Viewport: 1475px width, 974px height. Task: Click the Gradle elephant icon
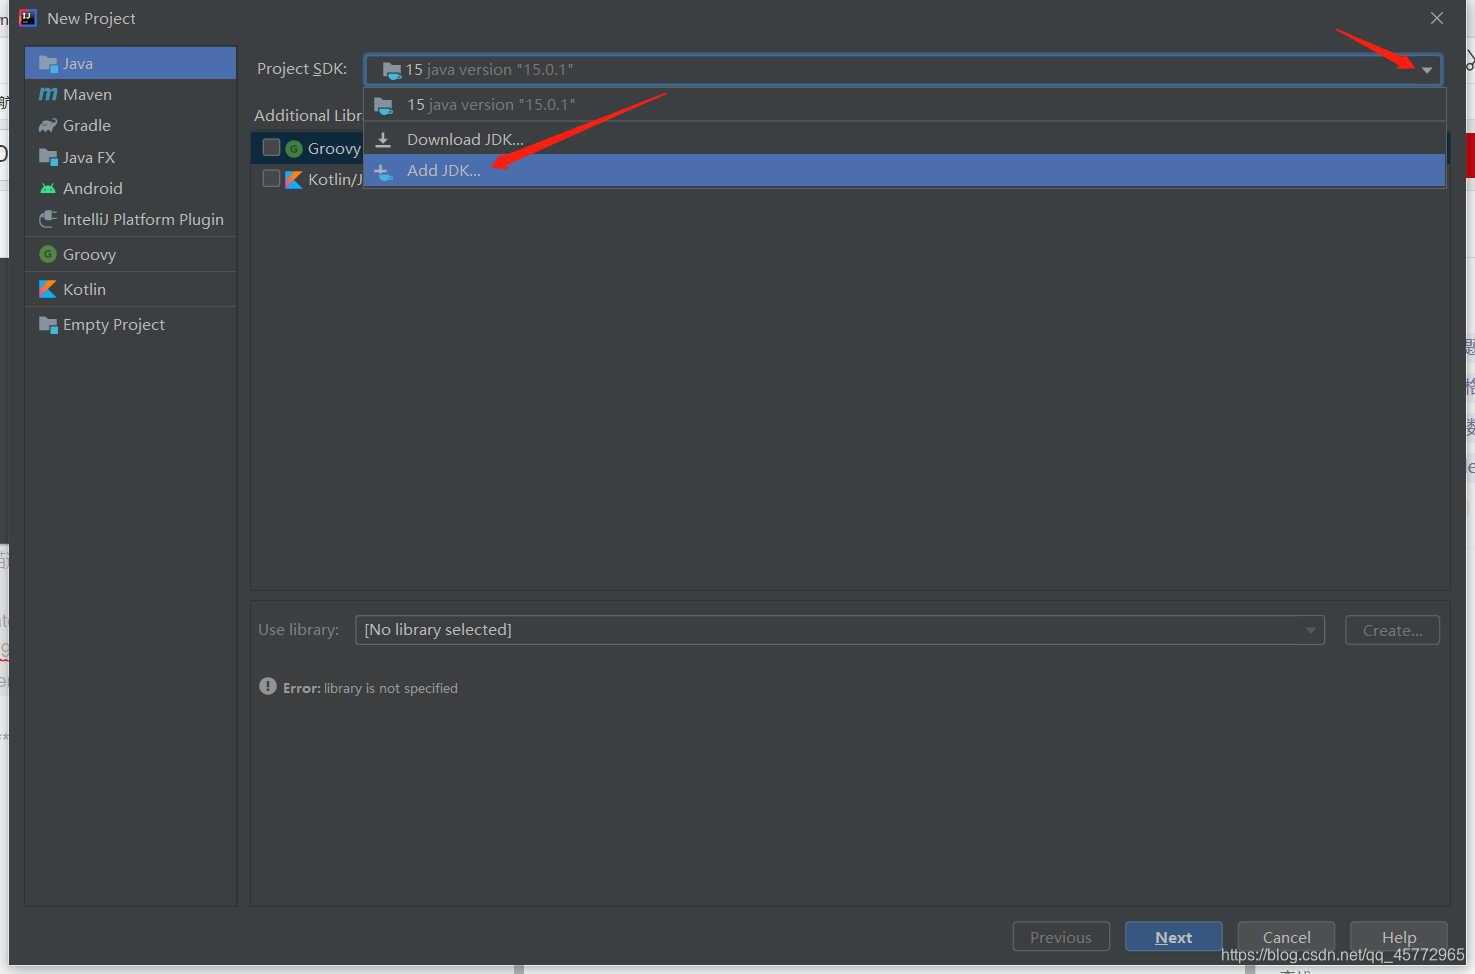pyautogui.click(x=47, y=126)
